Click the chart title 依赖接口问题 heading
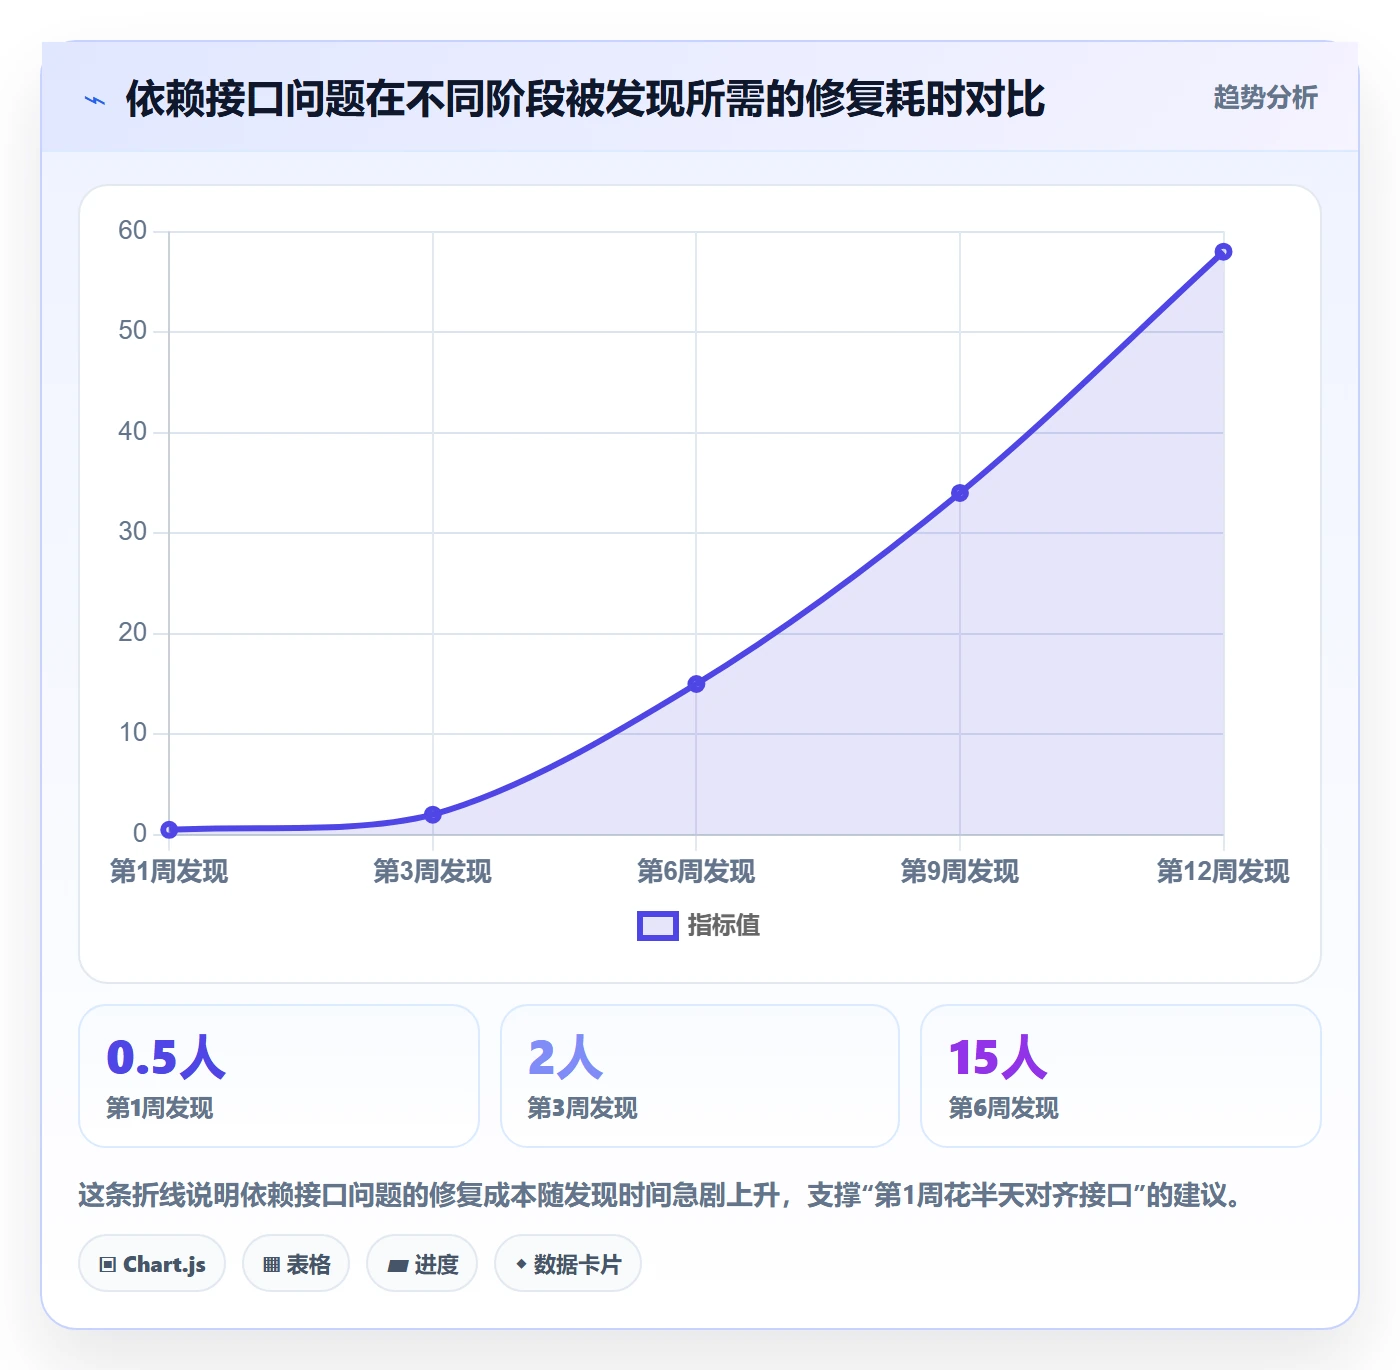The image size is (1400, 1370). pyautogui.click(x=585, y=99)
